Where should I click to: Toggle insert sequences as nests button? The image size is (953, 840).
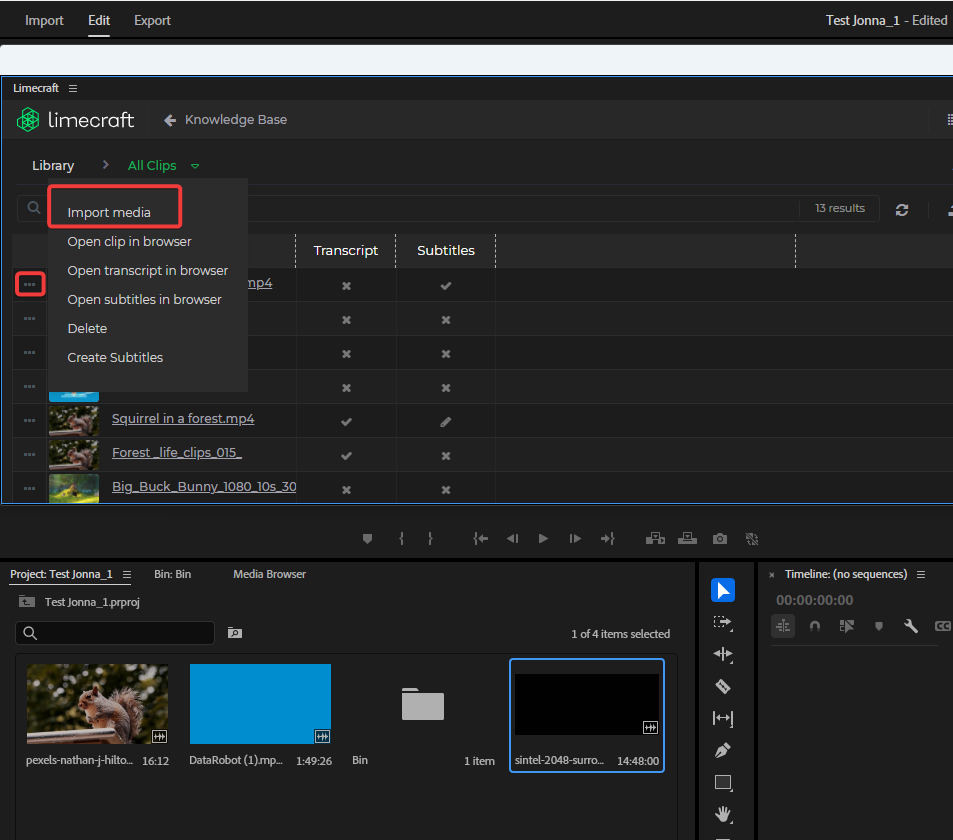[x=783, y=626]
